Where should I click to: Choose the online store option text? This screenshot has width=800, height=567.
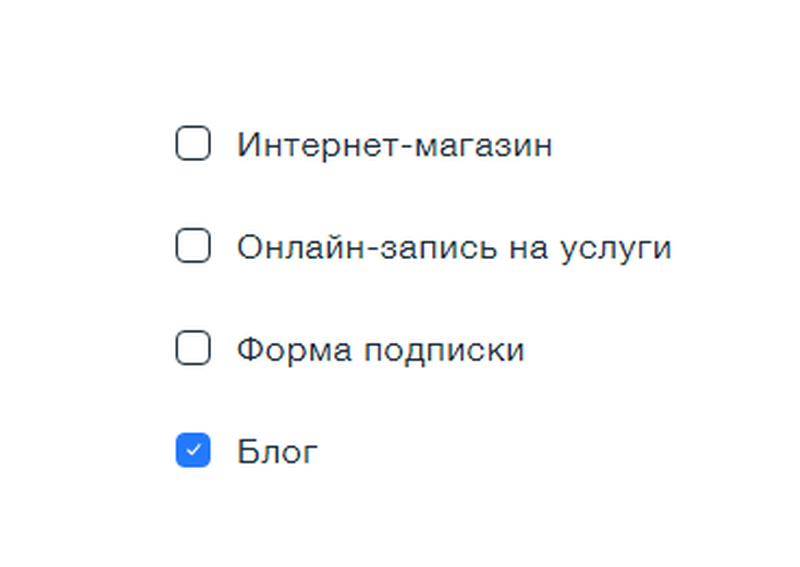pyautogui.click(x=394, y=145)
